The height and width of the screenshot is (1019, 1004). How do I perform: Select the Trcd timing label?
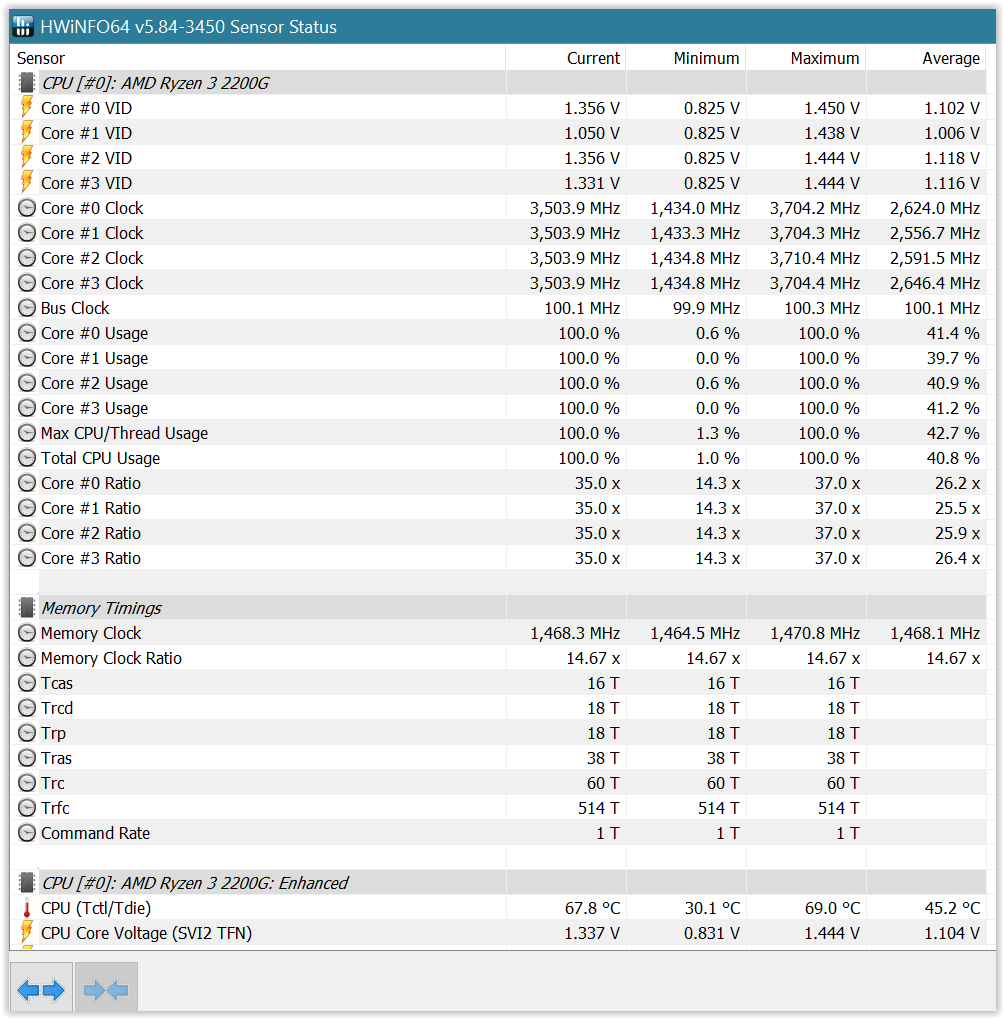[57, 708]
